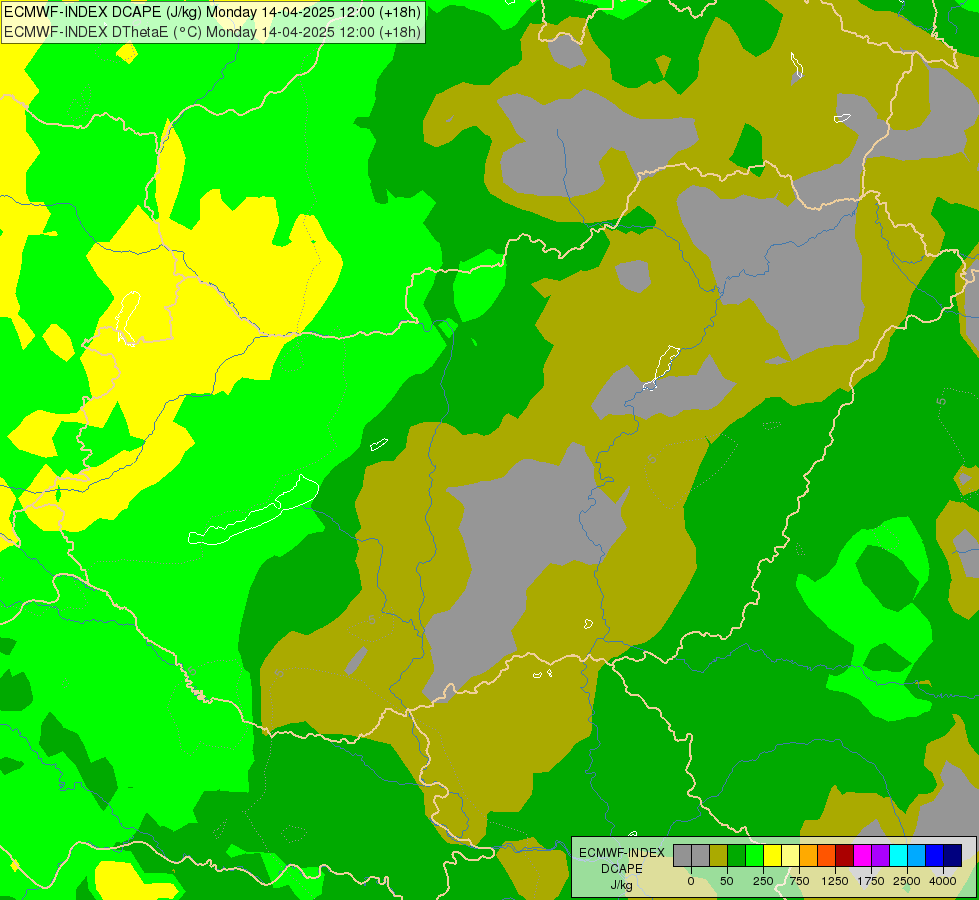Click the legend label 'DCAPE'
Viewport: 979px width, 900px height.
[x=622, y=869]
